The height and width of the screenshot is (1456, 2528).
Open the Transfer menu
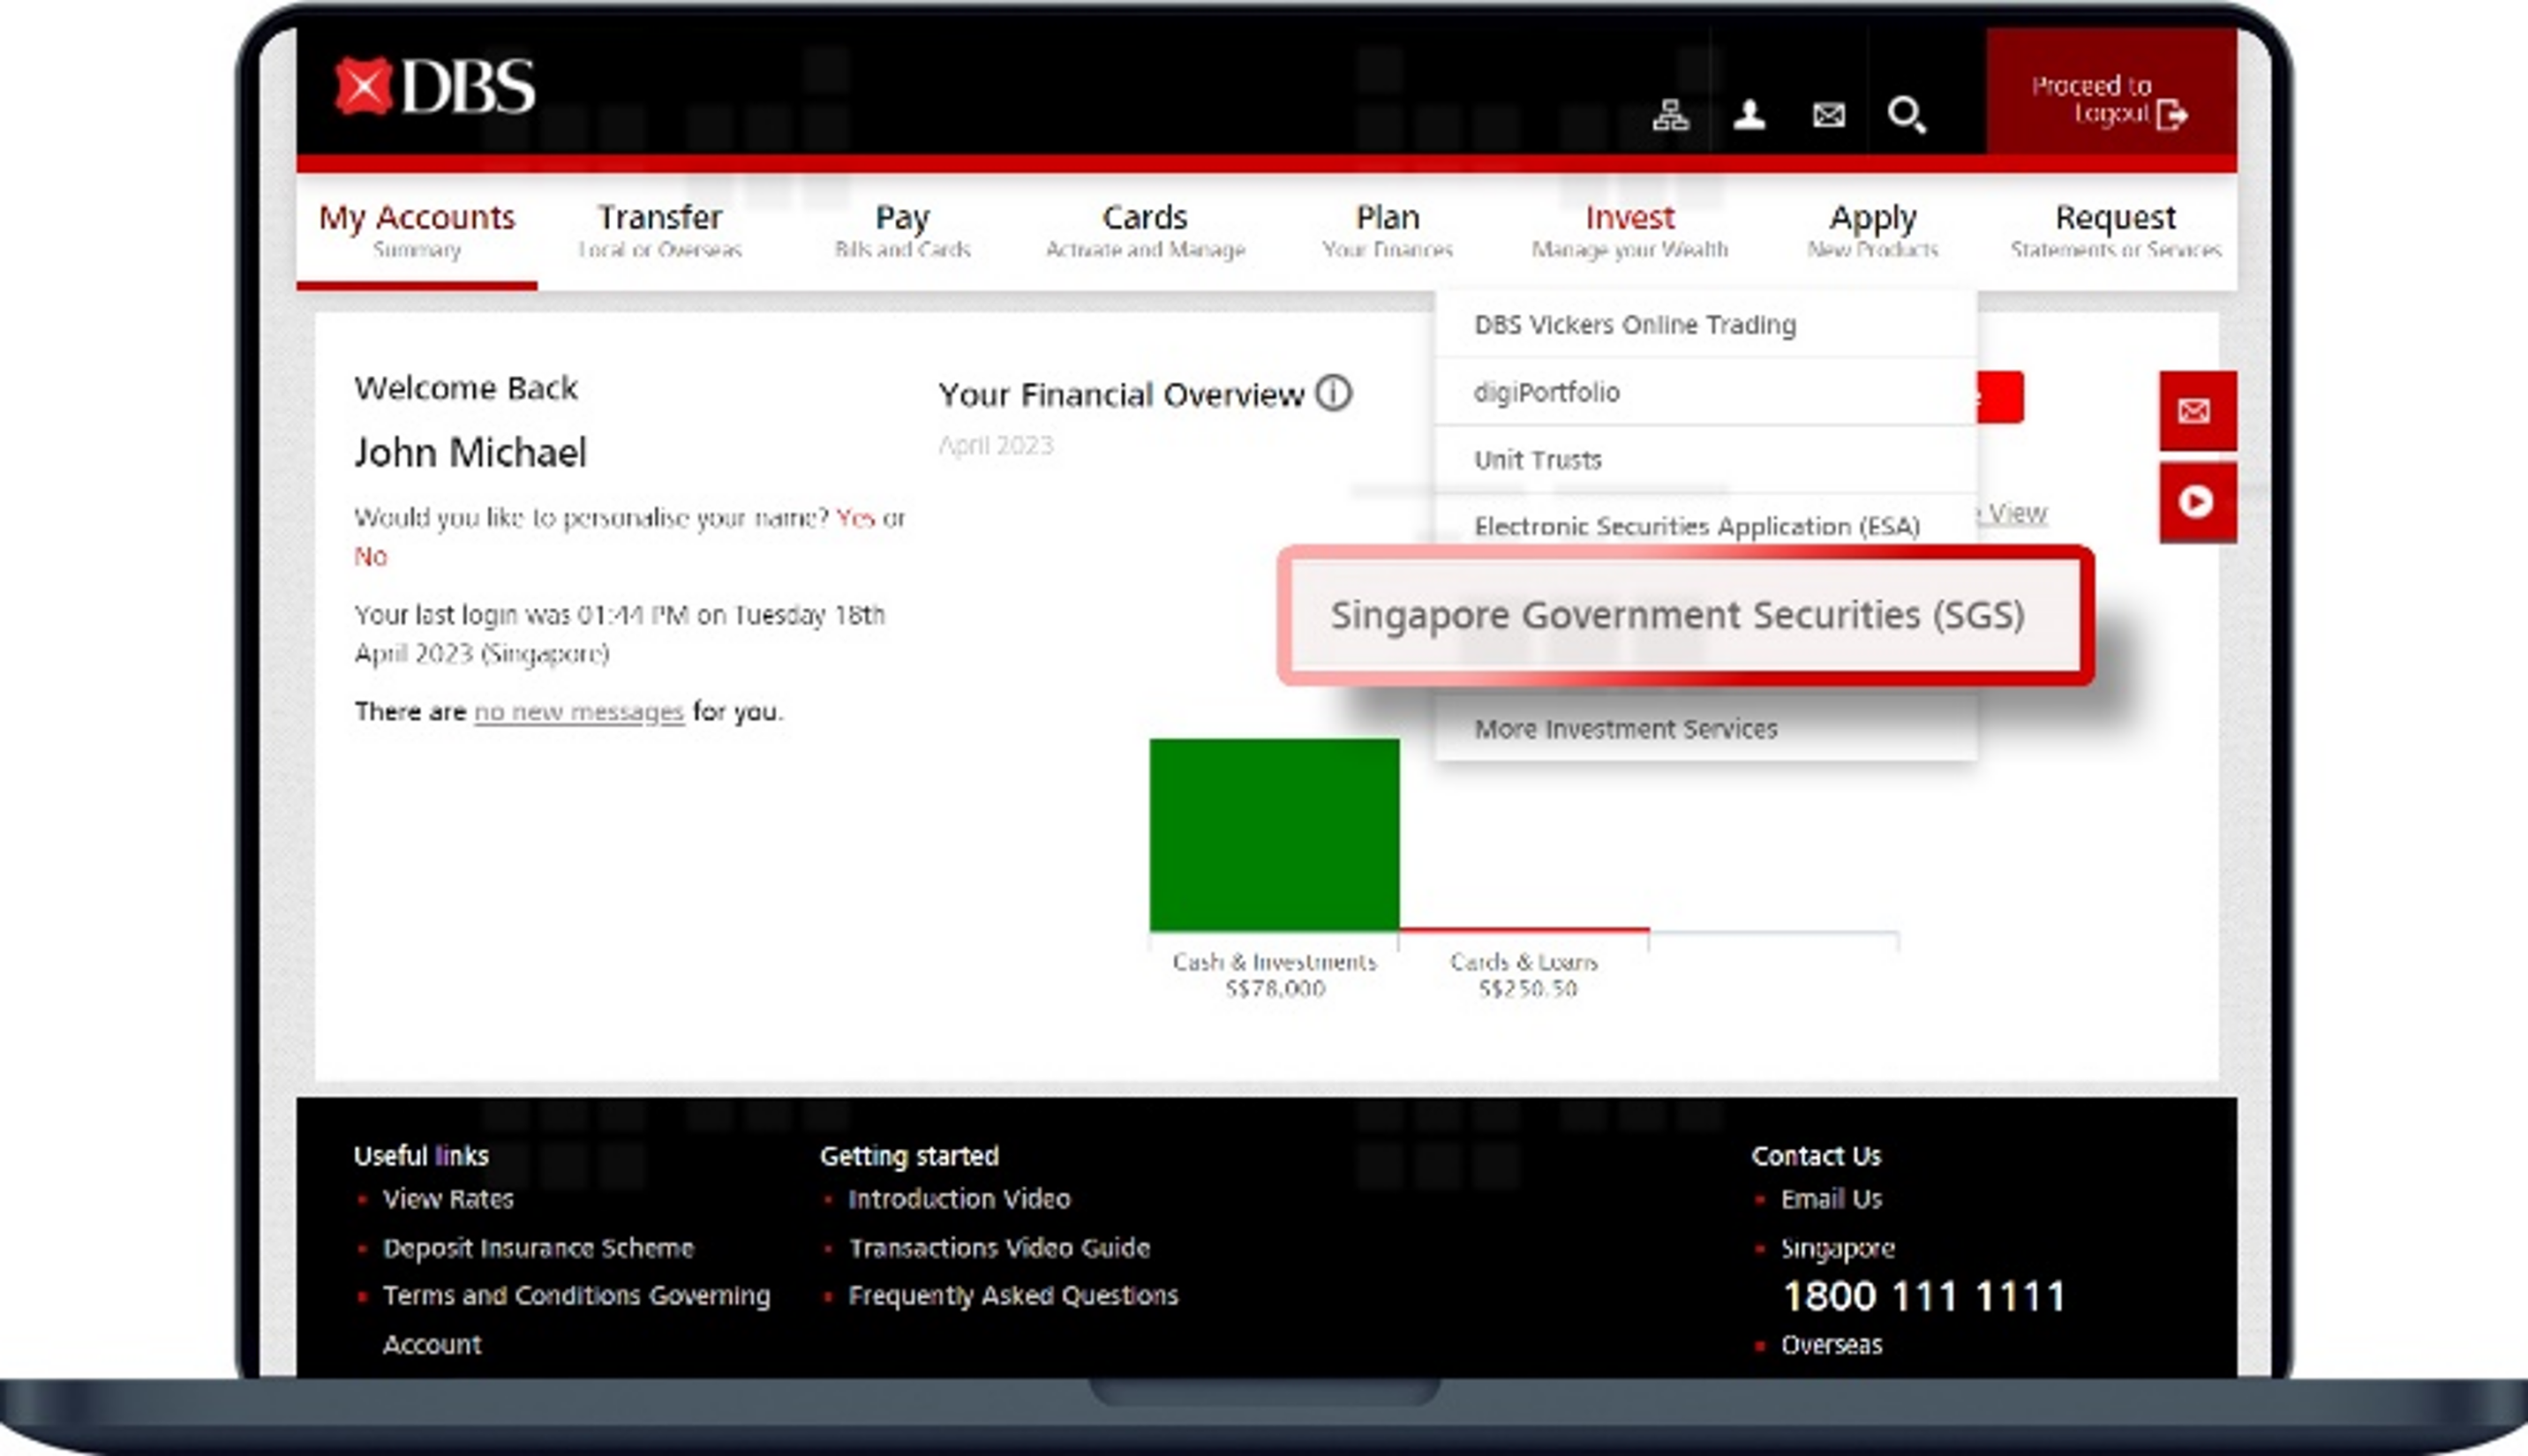[660, 231]
